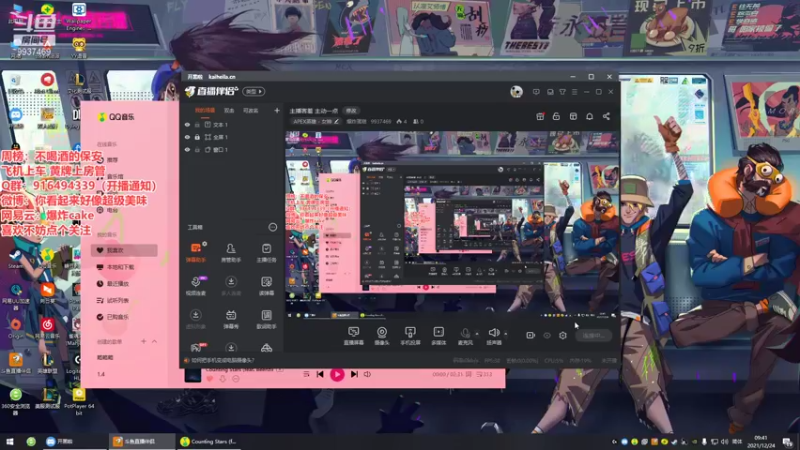Image resolution: width=800 pixels, height=450 pixels.
Task: Lock the 文本1 source layer
Action: (x=197, y=124)
